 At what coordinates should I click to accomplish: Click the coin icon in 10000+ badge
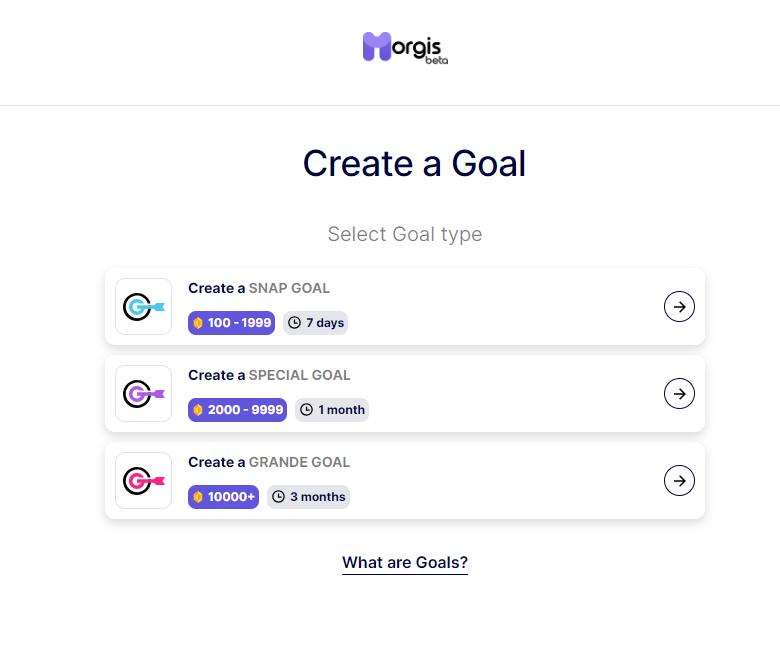198,497
